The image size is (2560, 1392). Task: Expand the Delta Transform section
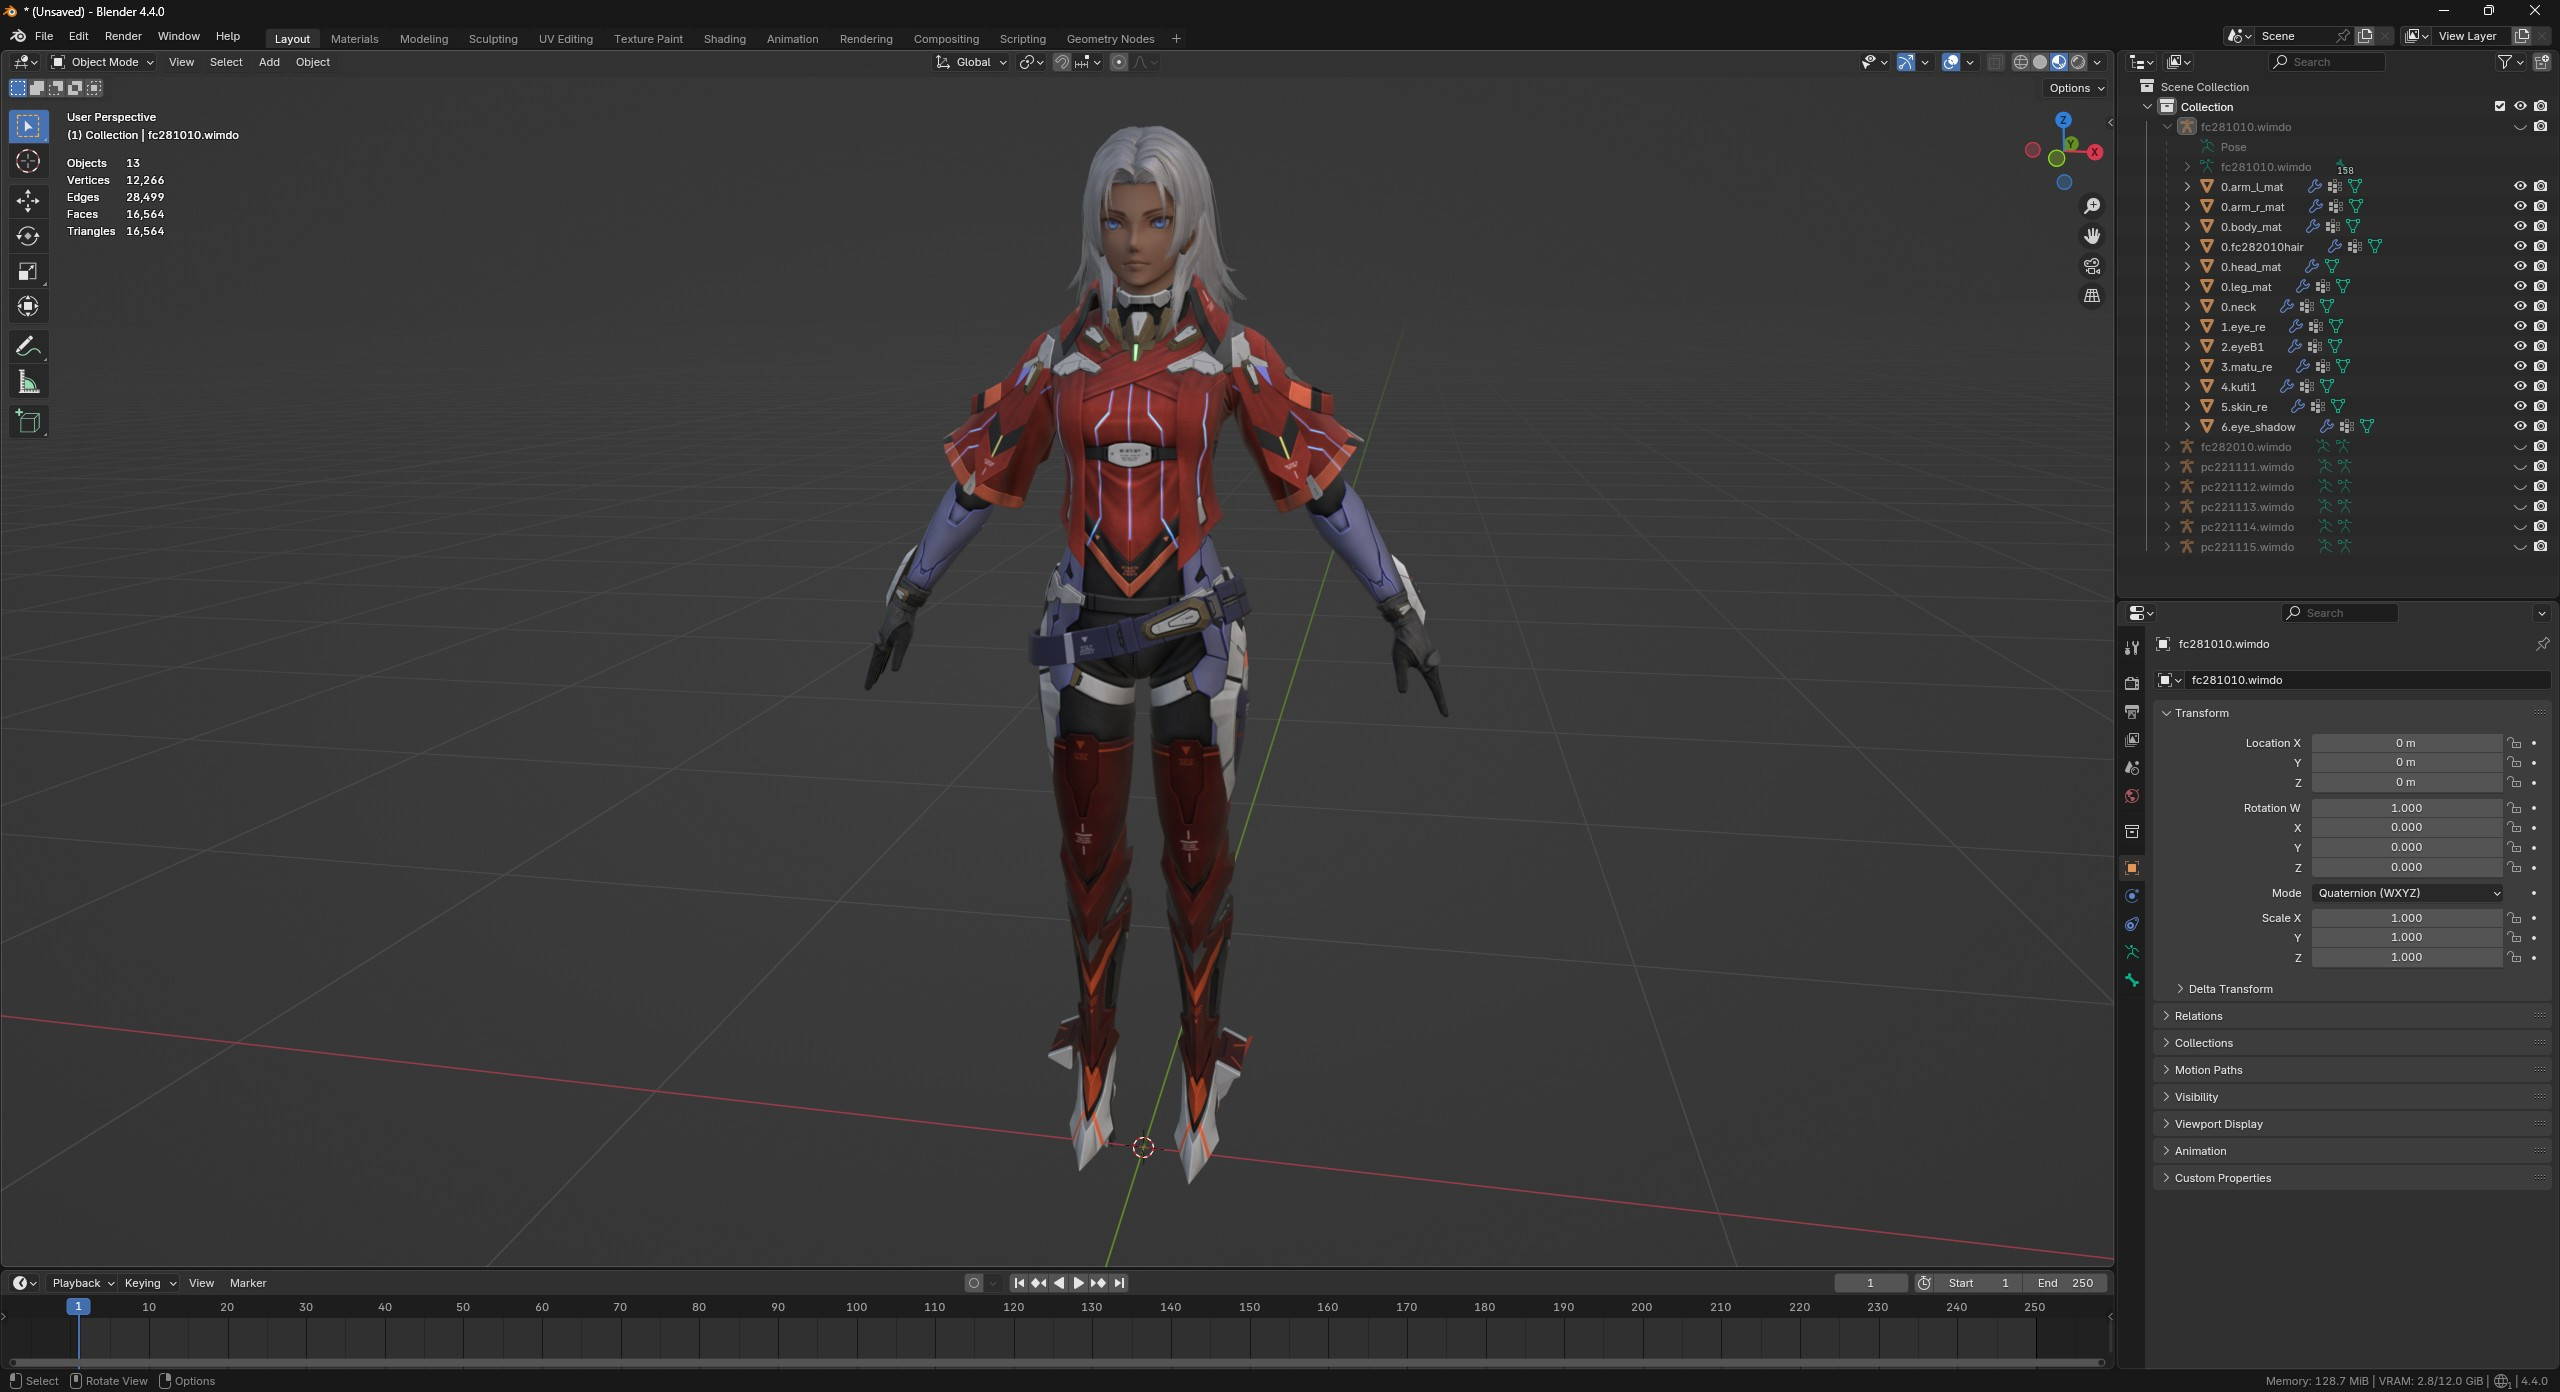tap(2231, 988)
